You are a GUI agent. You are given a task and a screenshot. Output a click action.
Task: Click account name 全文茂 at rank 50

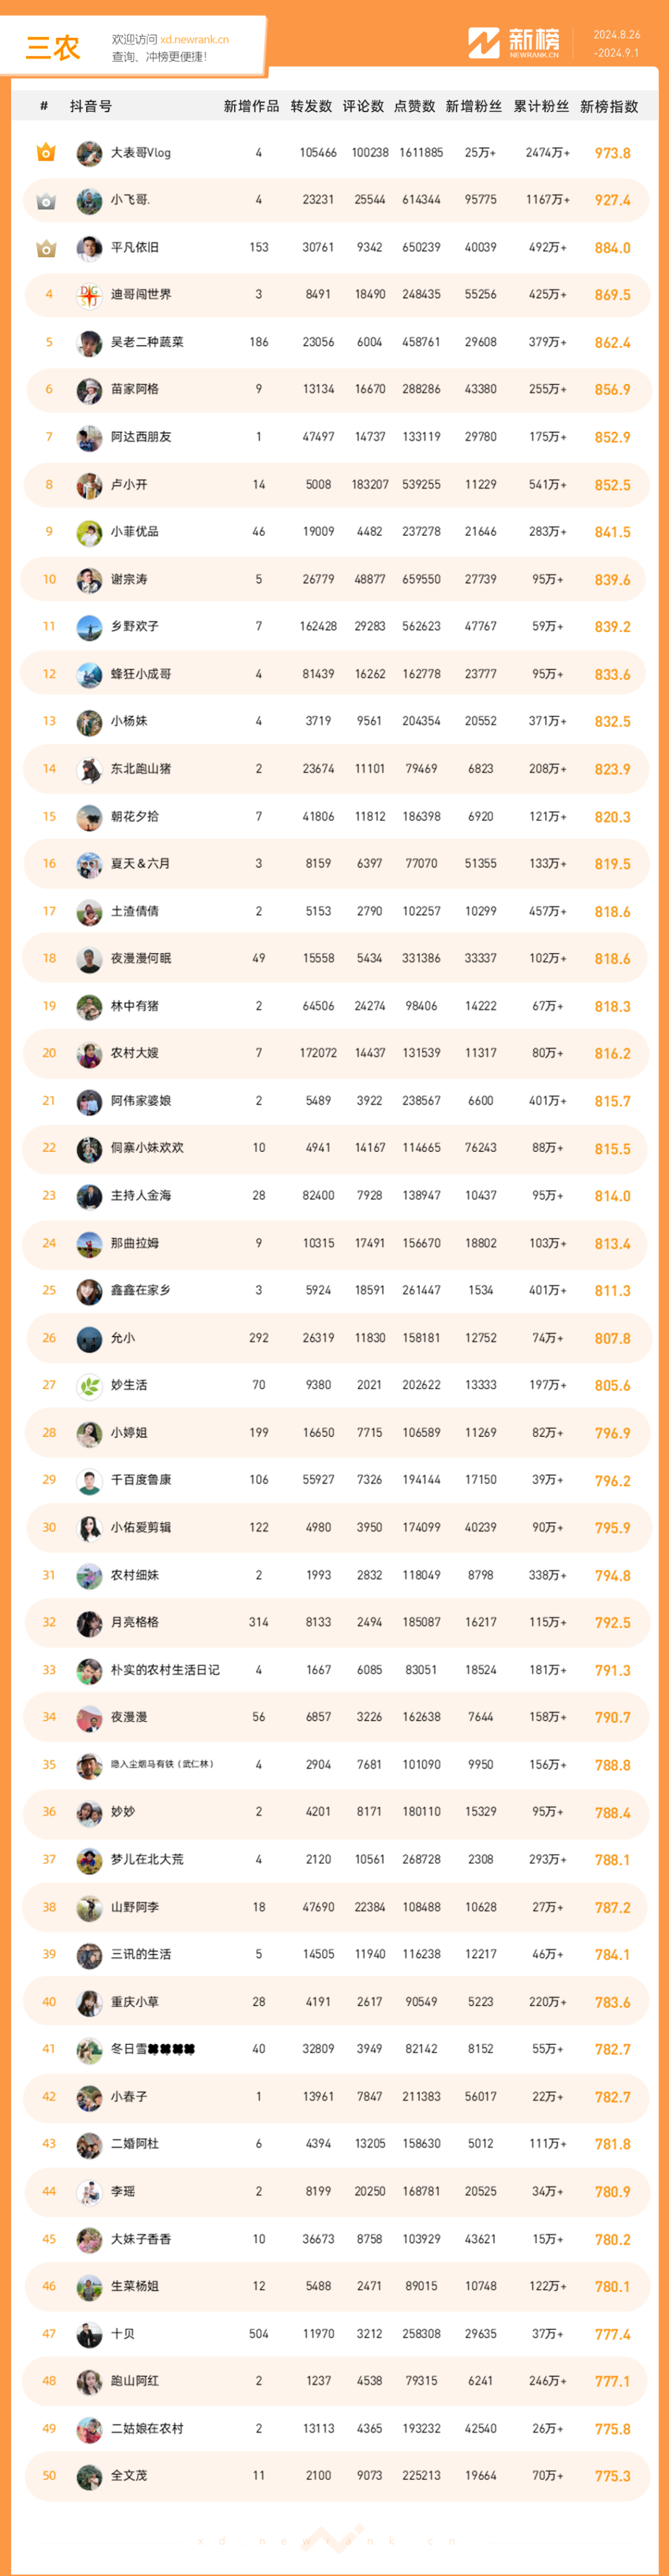tap(128, 2475)
